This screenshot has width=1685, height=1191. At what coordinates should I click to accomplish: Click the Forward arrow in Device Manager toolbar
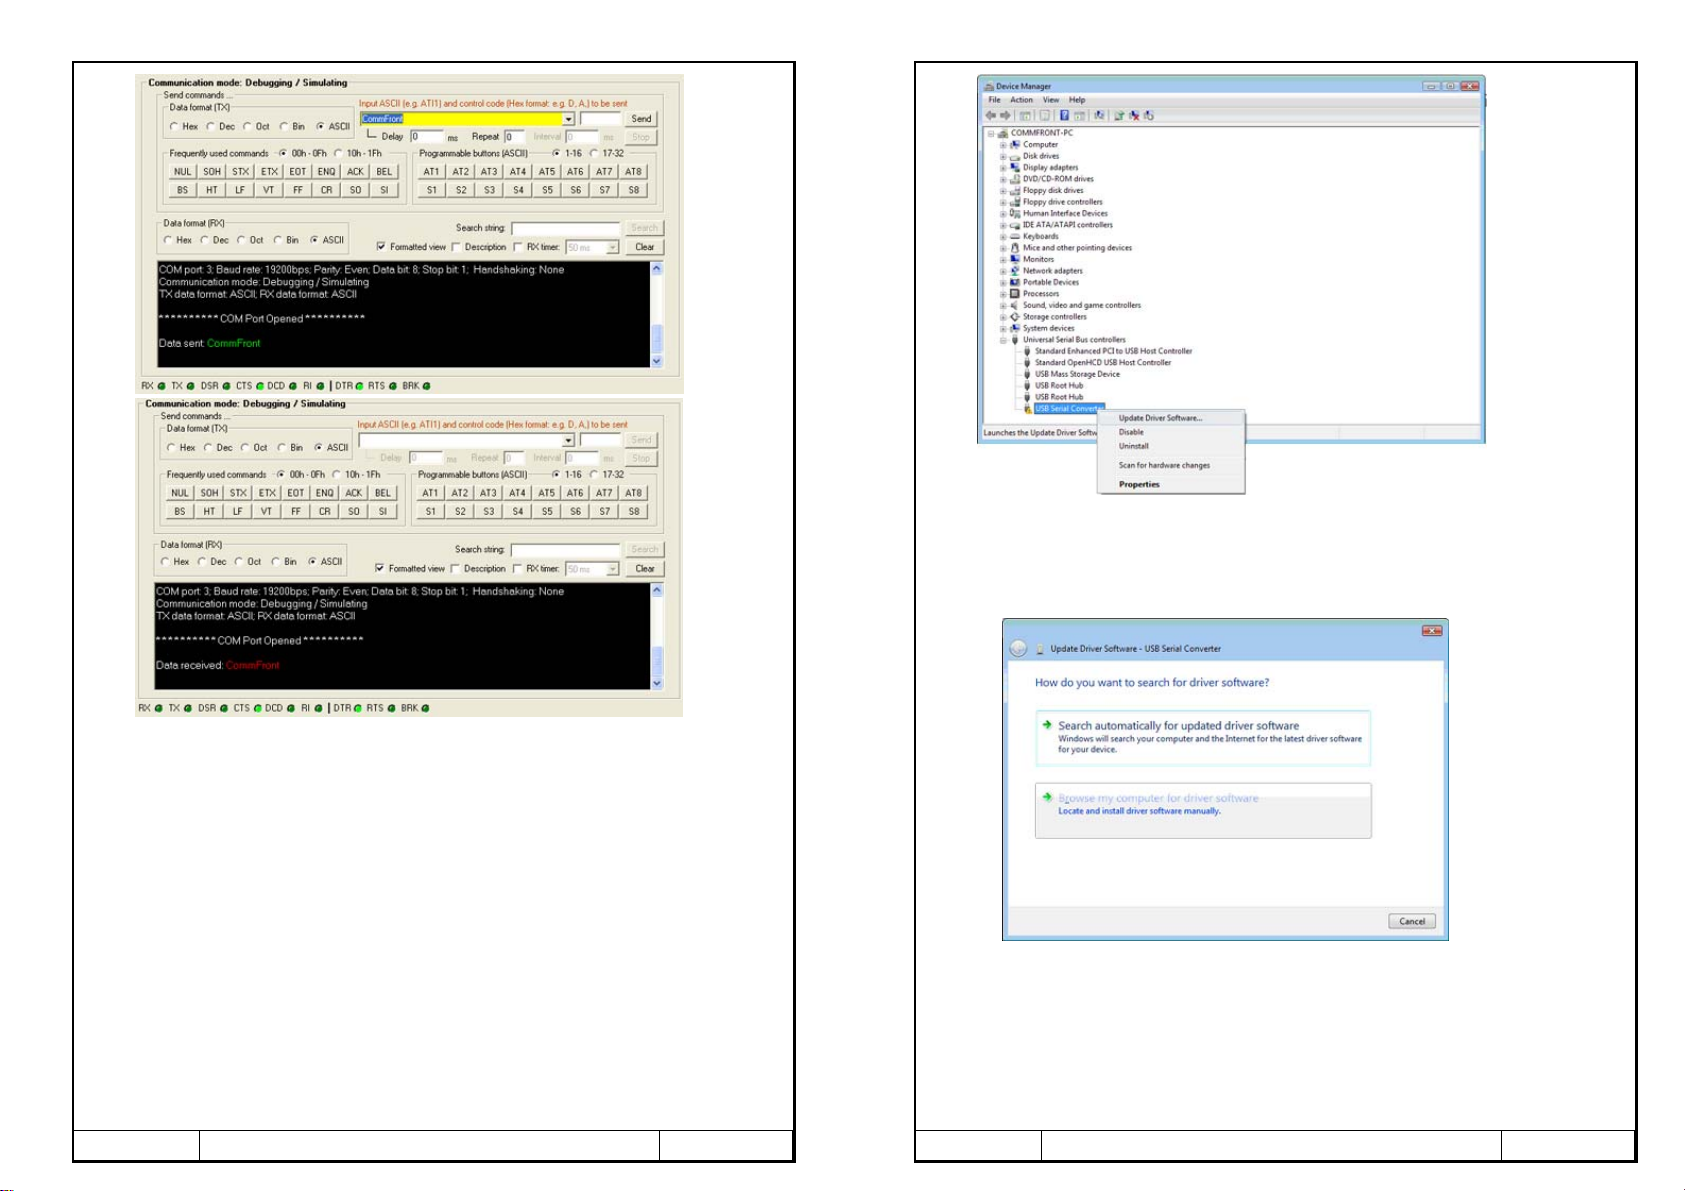[x=1005, y=115]
